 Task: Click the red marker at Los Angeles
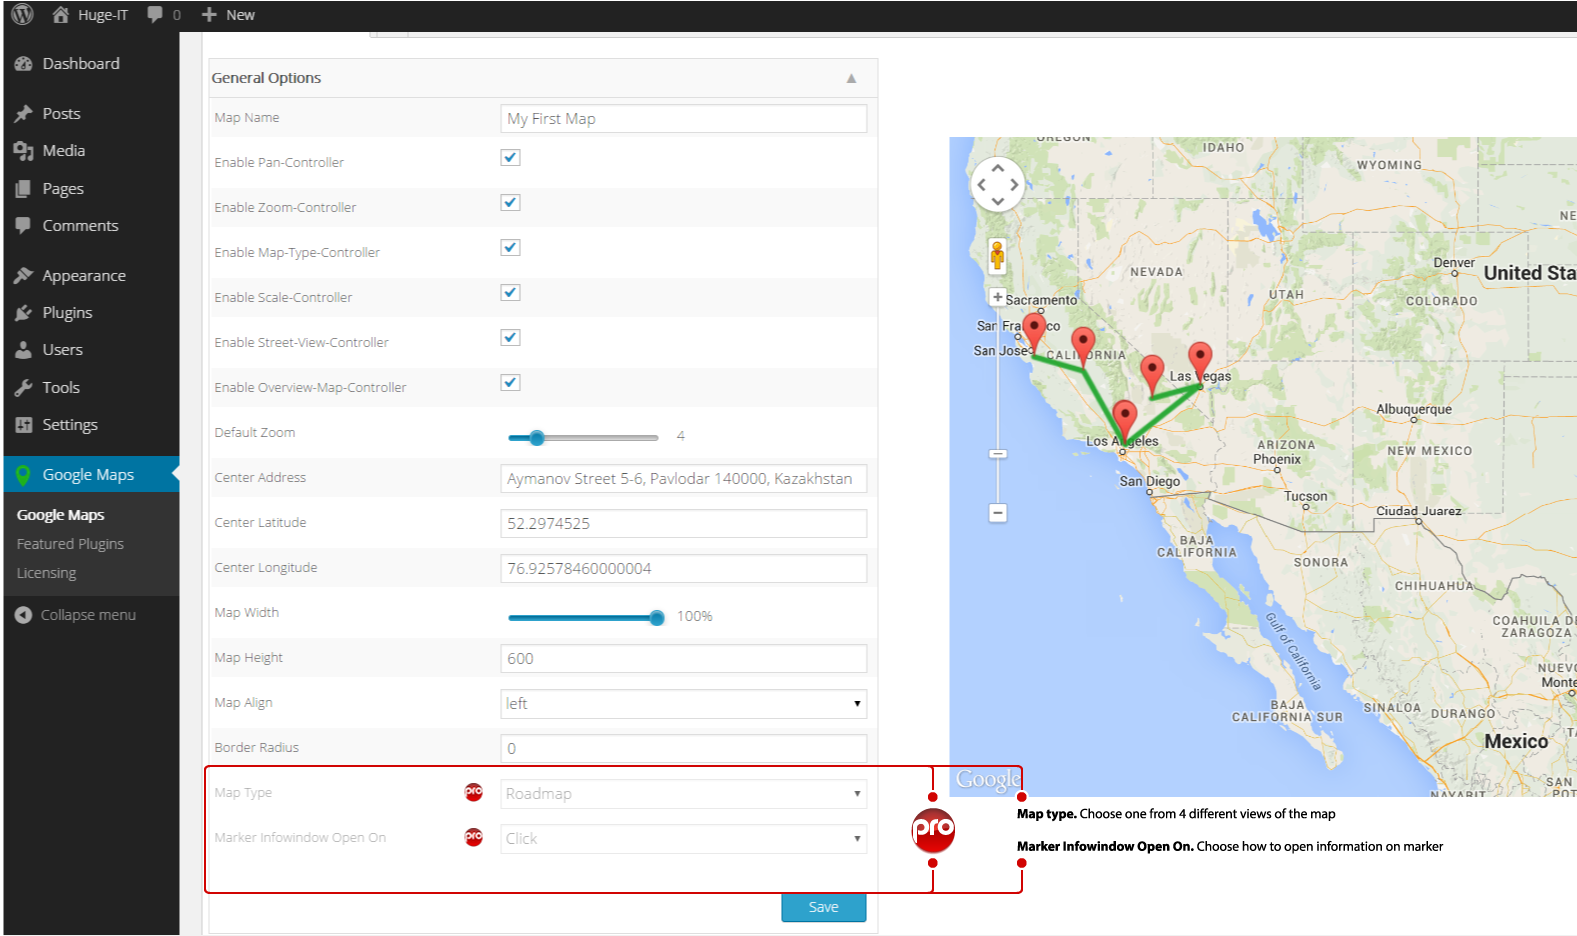tap(1124, 420)
